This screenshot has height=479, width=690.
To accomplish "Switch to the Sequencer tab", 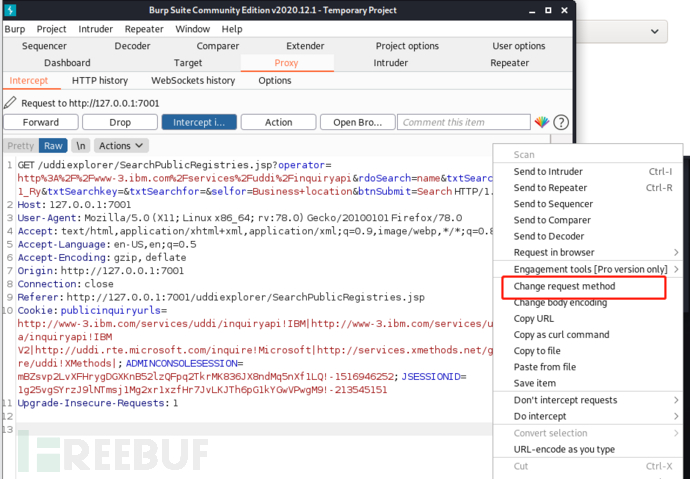I will tap(44, 46).
